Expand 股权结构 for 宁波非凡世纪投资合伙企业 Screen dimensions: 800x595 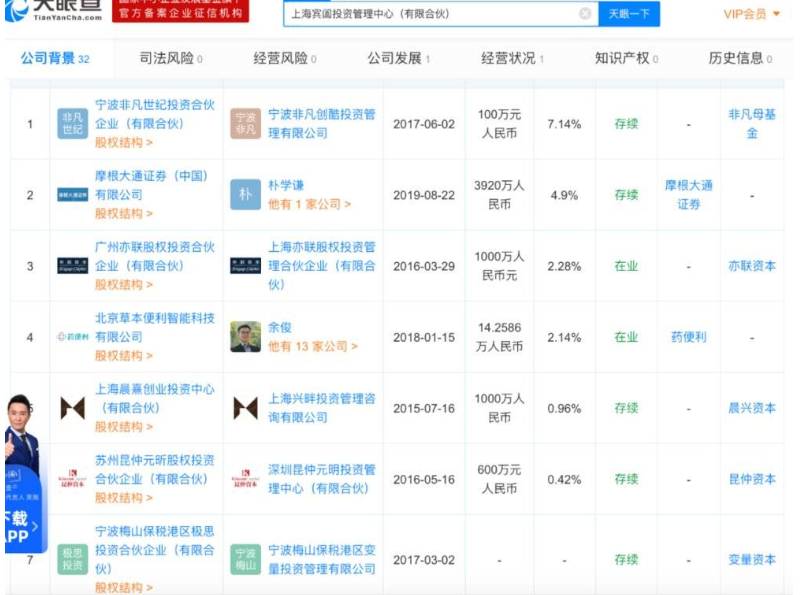click(123, 142)
